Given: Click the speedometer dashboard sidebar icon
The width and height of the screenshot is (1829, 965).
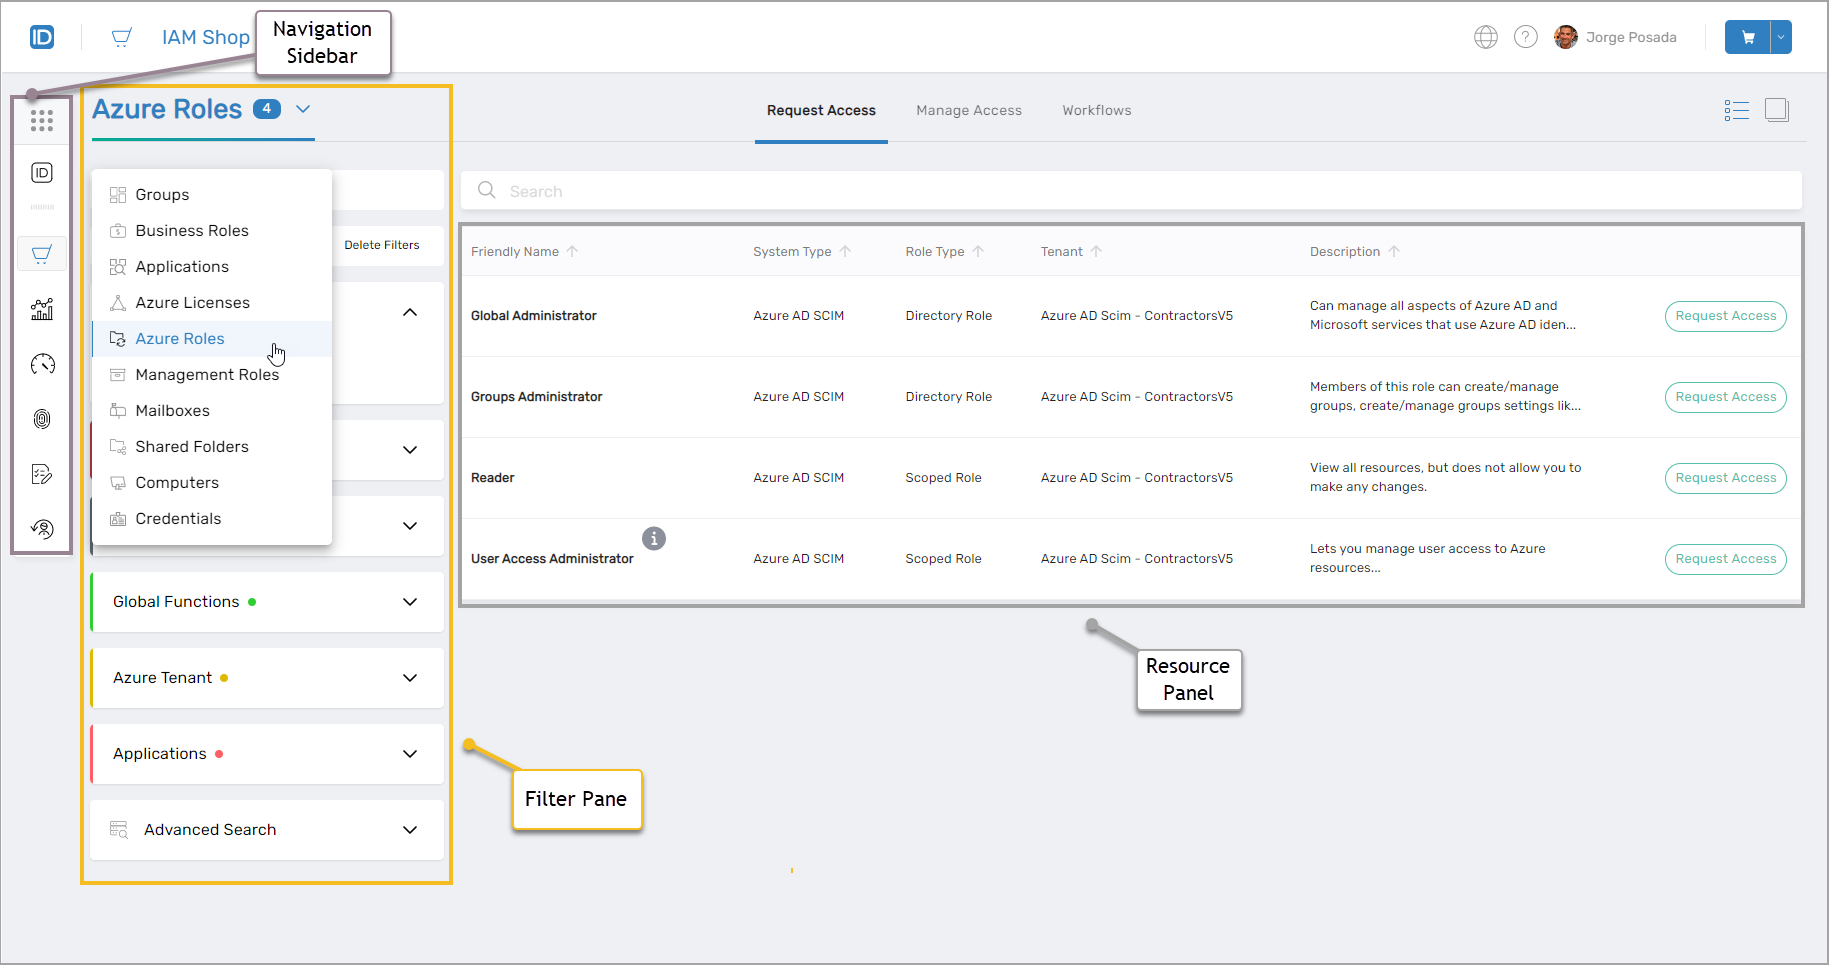Looking at the screenshot, I should 41,364.
